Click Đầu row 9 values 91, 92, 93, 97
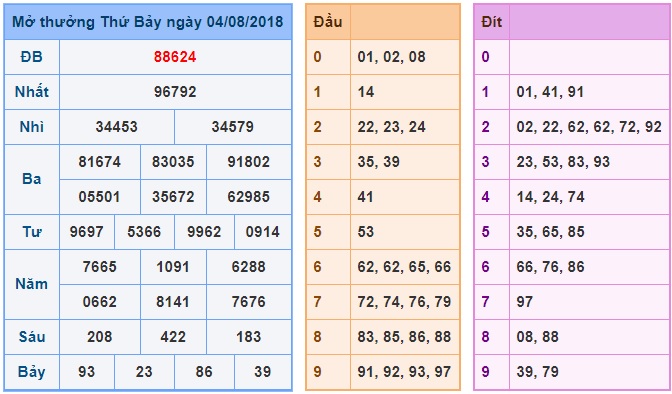This screenshot has width=672, height=394. [404, 372]
